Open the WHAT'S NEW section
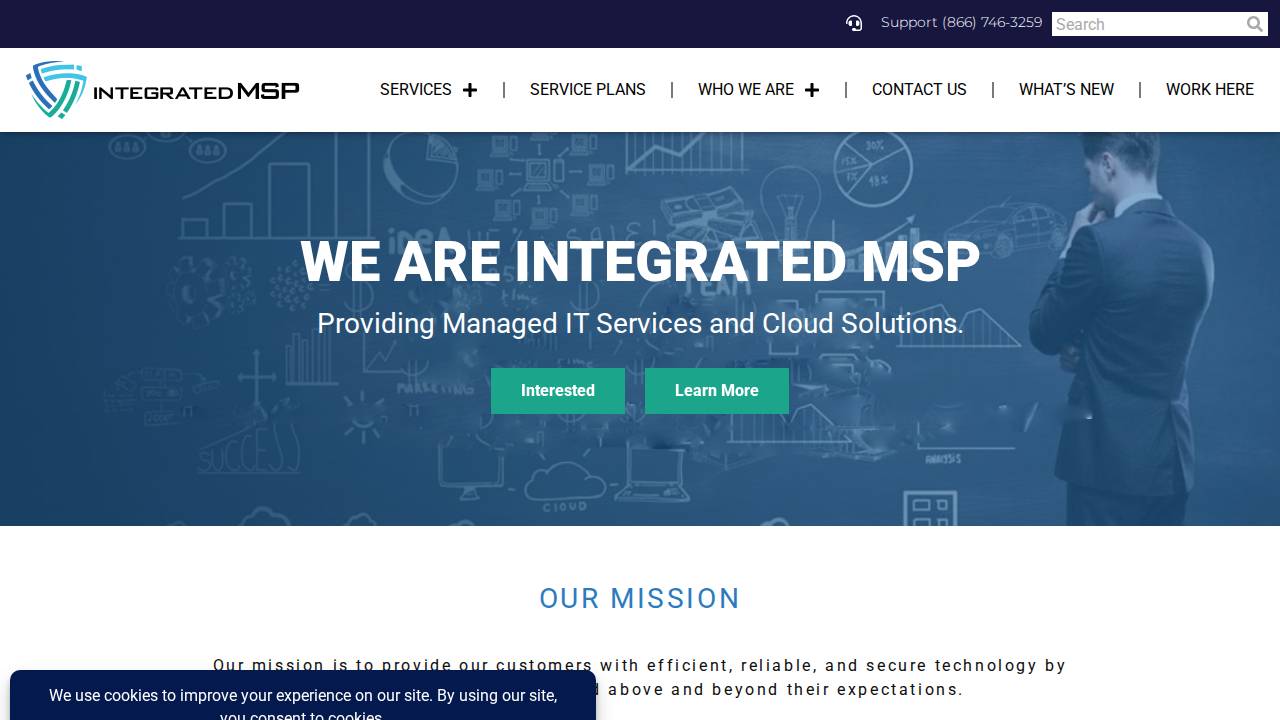 tap(1066, 90)
